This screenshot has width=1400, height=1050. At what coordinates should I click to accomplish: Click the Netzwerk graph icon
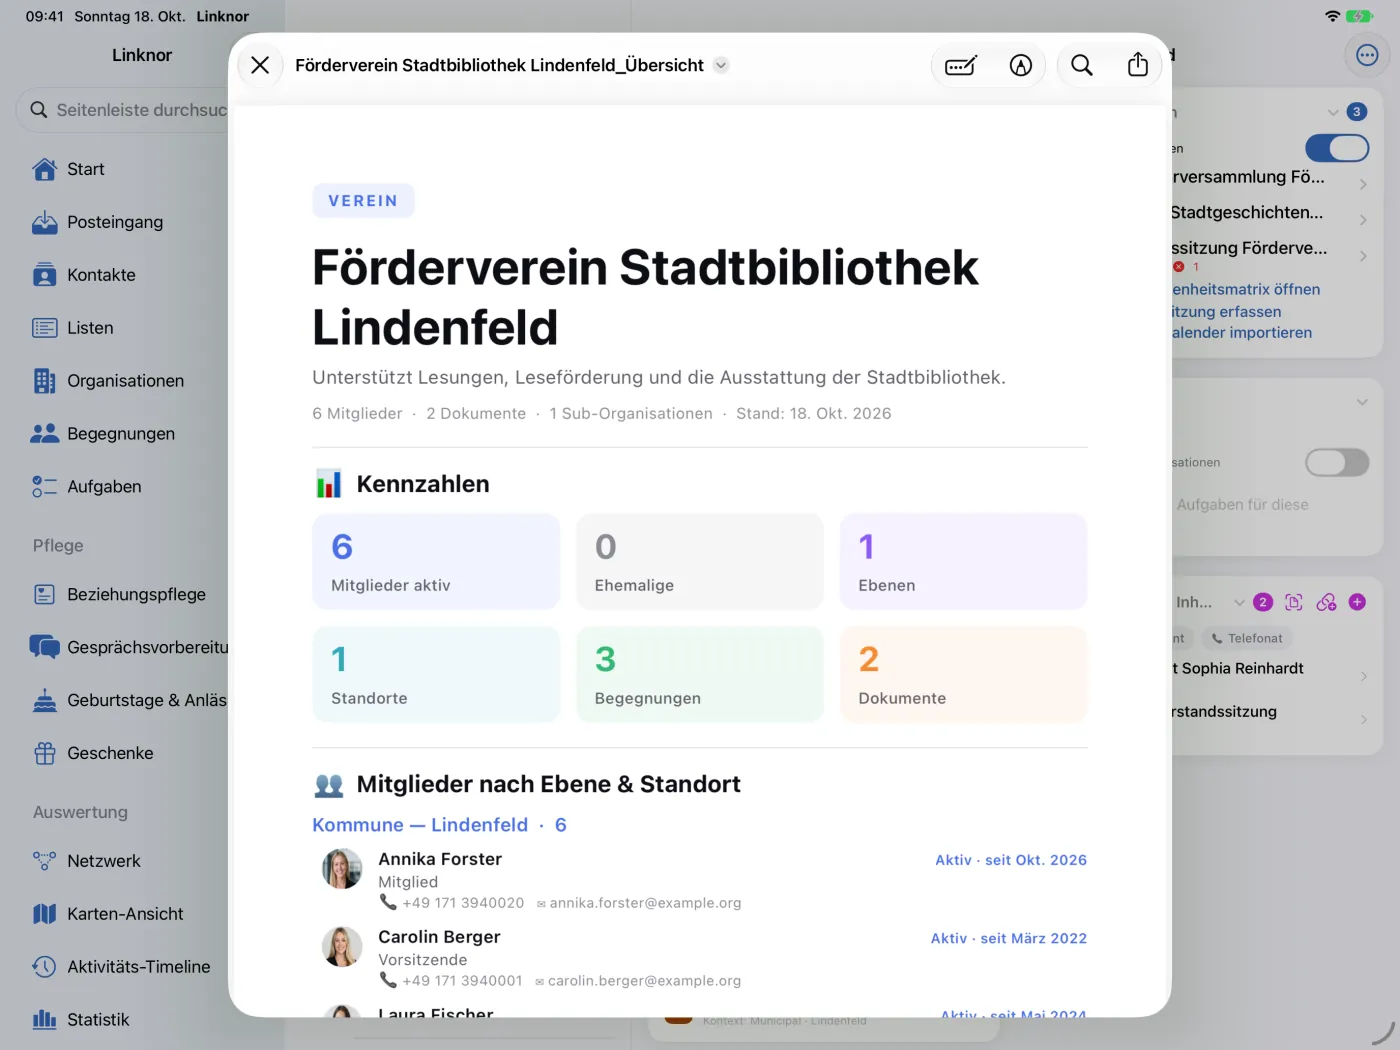click(x=44, y=861)
